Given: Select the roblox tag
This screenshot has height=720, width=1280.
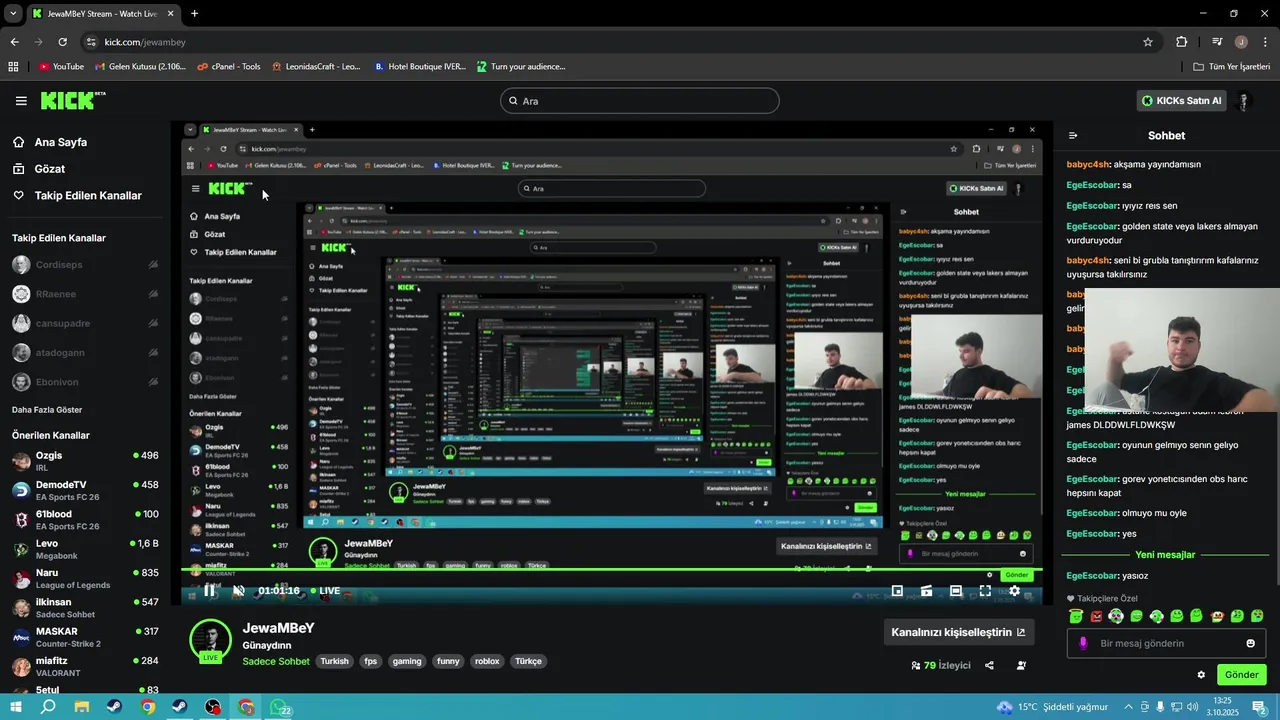Looking at the screenshot, I should click(x=487, y=661).
